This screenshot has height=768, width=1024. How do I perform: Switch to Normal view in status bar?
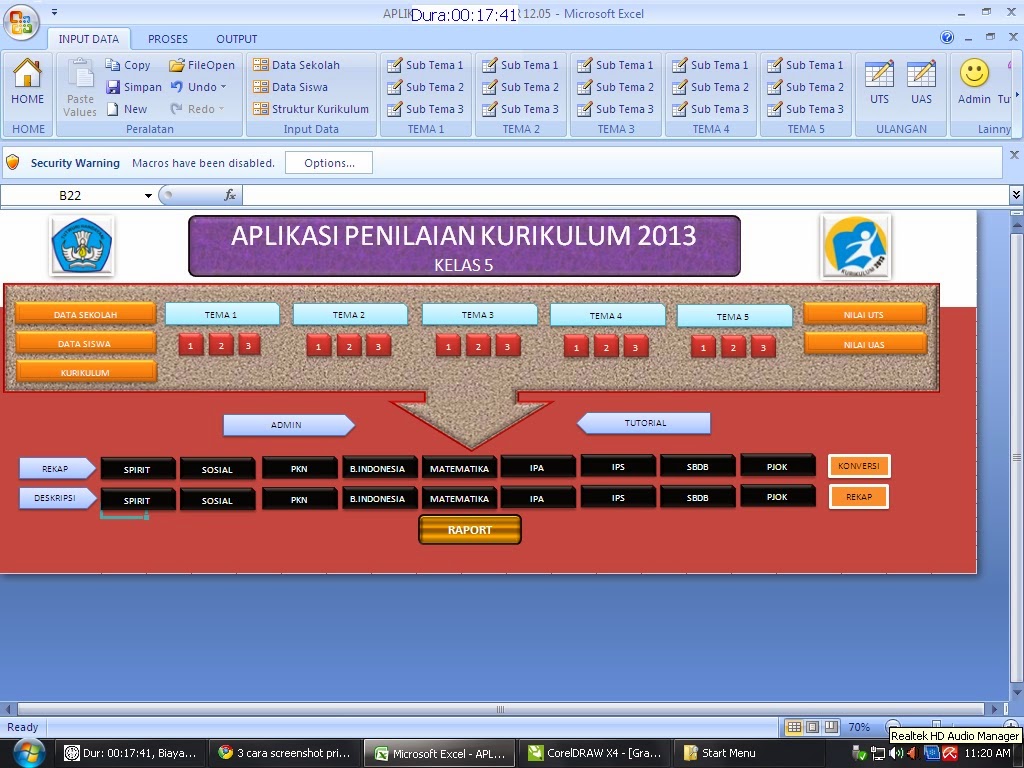pyautogui.click(x=793, y=727)
